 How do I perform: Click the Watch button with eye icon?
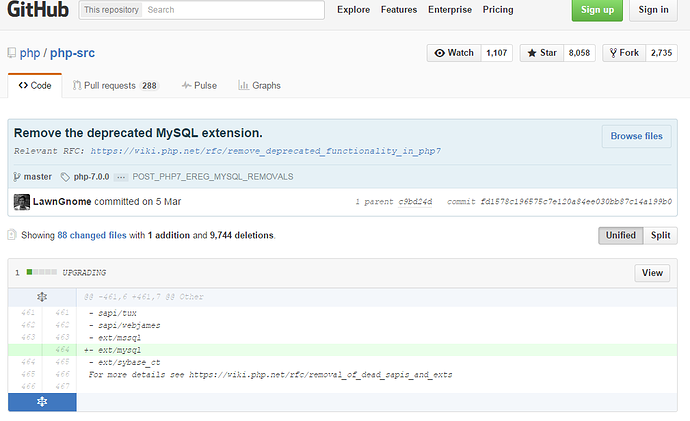click(454, 53)
